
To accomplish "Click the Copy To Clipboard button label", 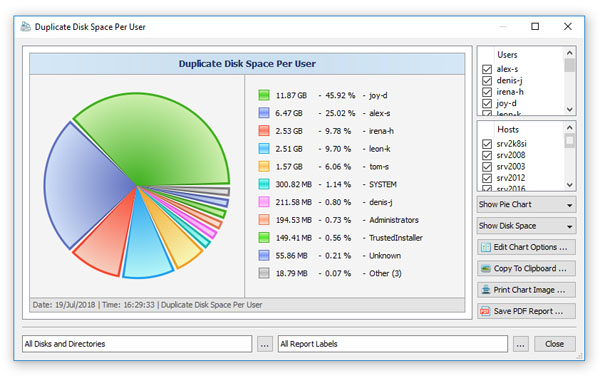I will click(x=530, y=269).
